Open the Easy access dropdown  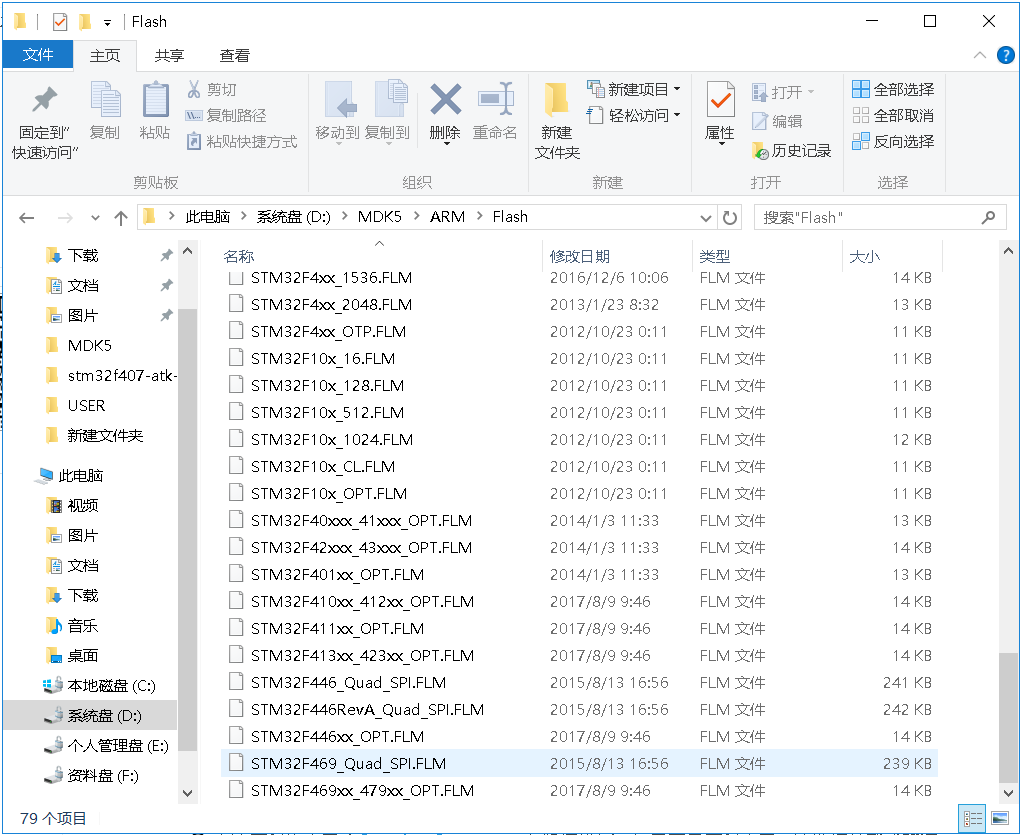tap(677, 115)
